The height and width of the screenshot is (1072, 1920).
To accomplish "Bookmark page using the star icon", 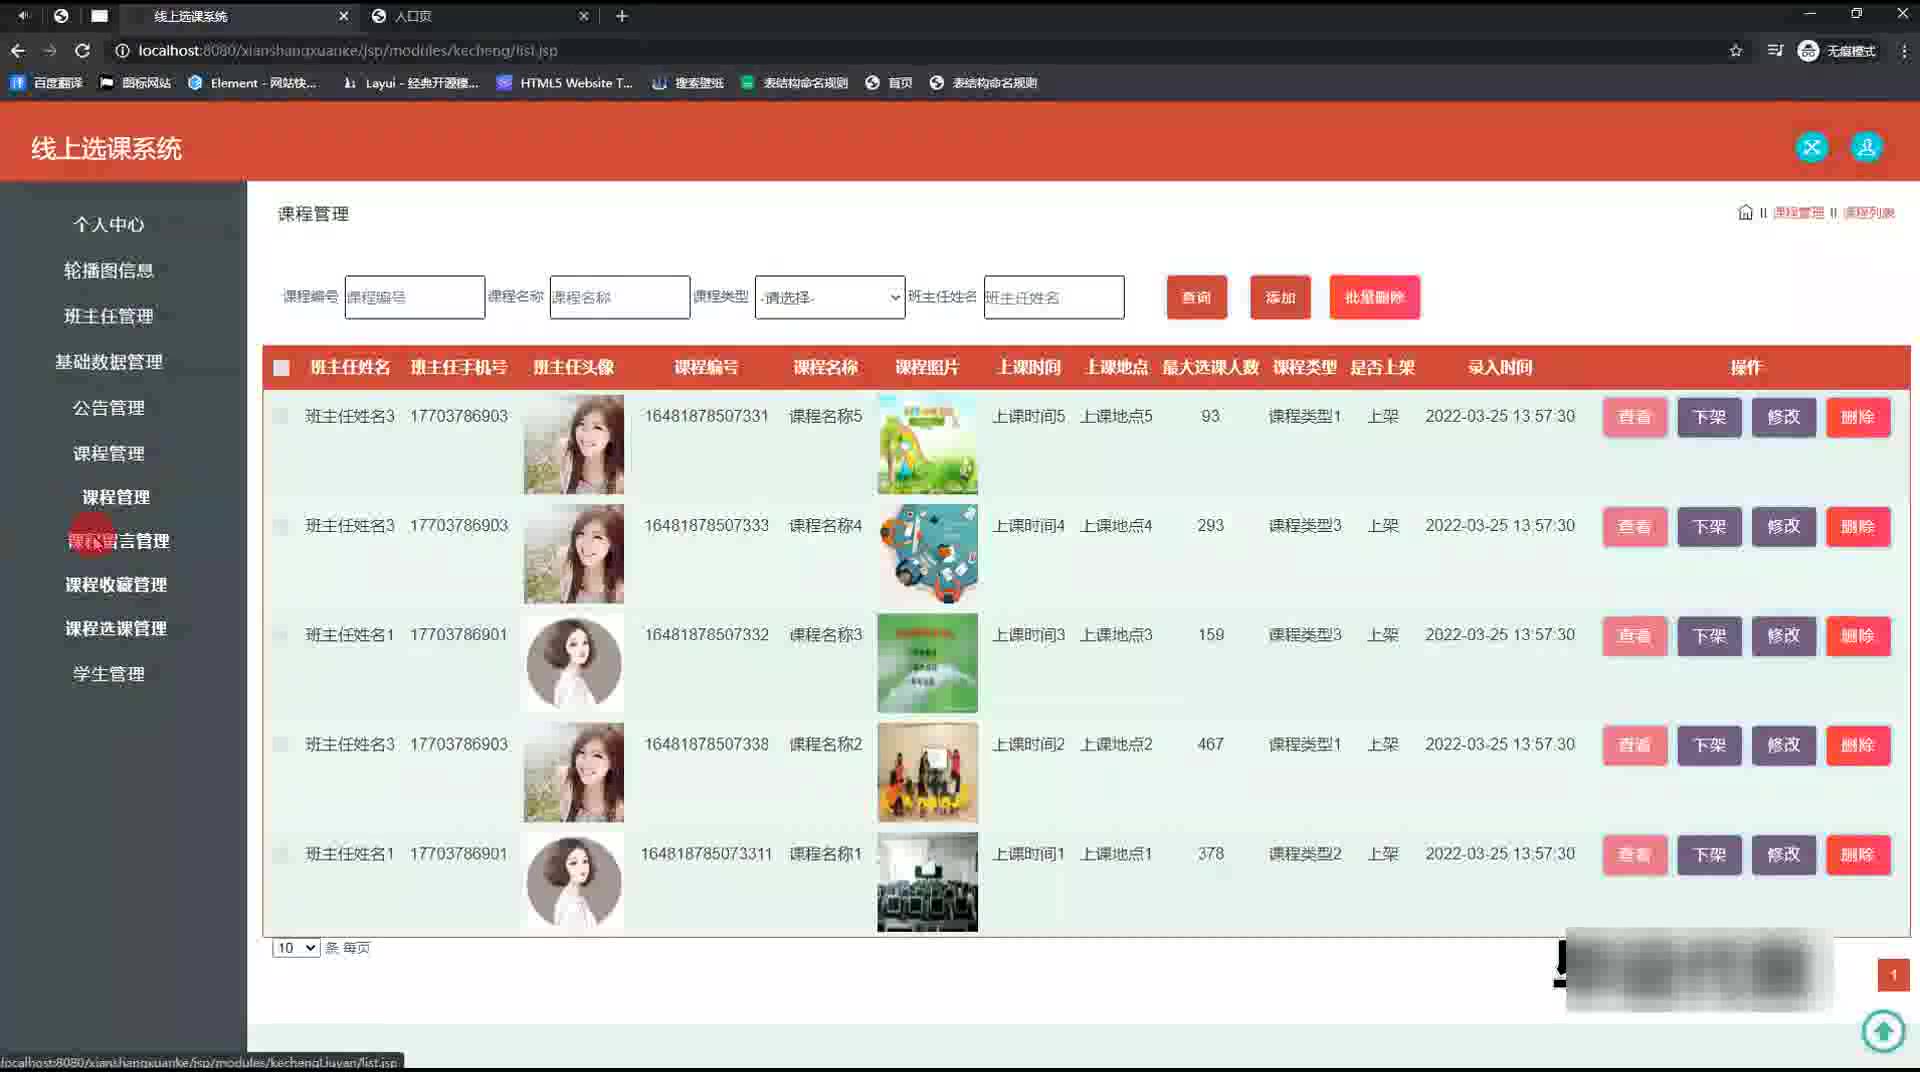I will click(1735, 50).
